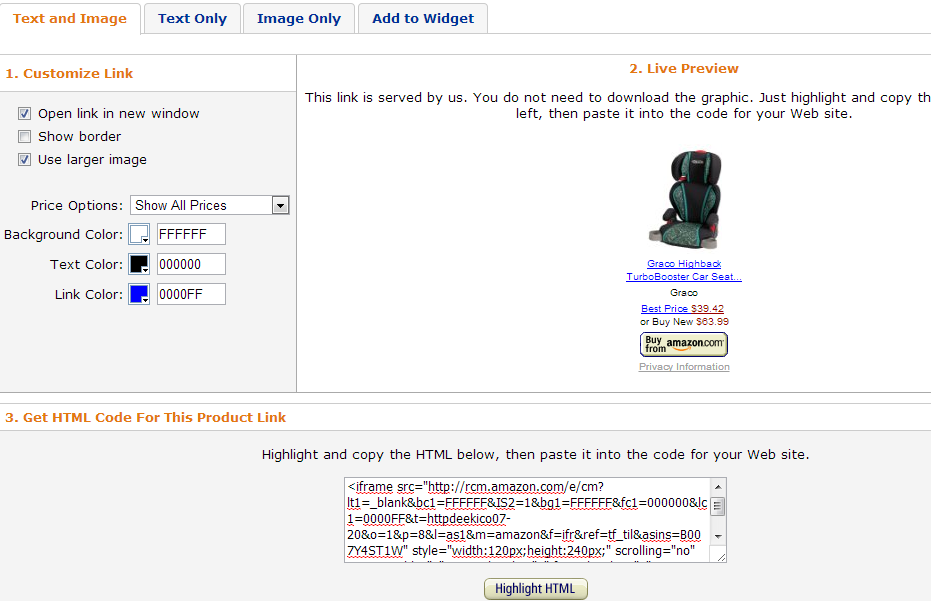931x601 pixels.
Task: Open Graco Highback TurboBooster Car Seat link
Action: (x=684, y=270)
